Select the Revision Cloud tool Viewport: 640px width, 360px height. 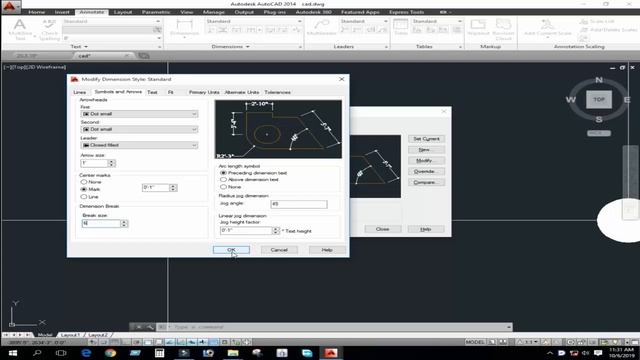coord(503,29)
